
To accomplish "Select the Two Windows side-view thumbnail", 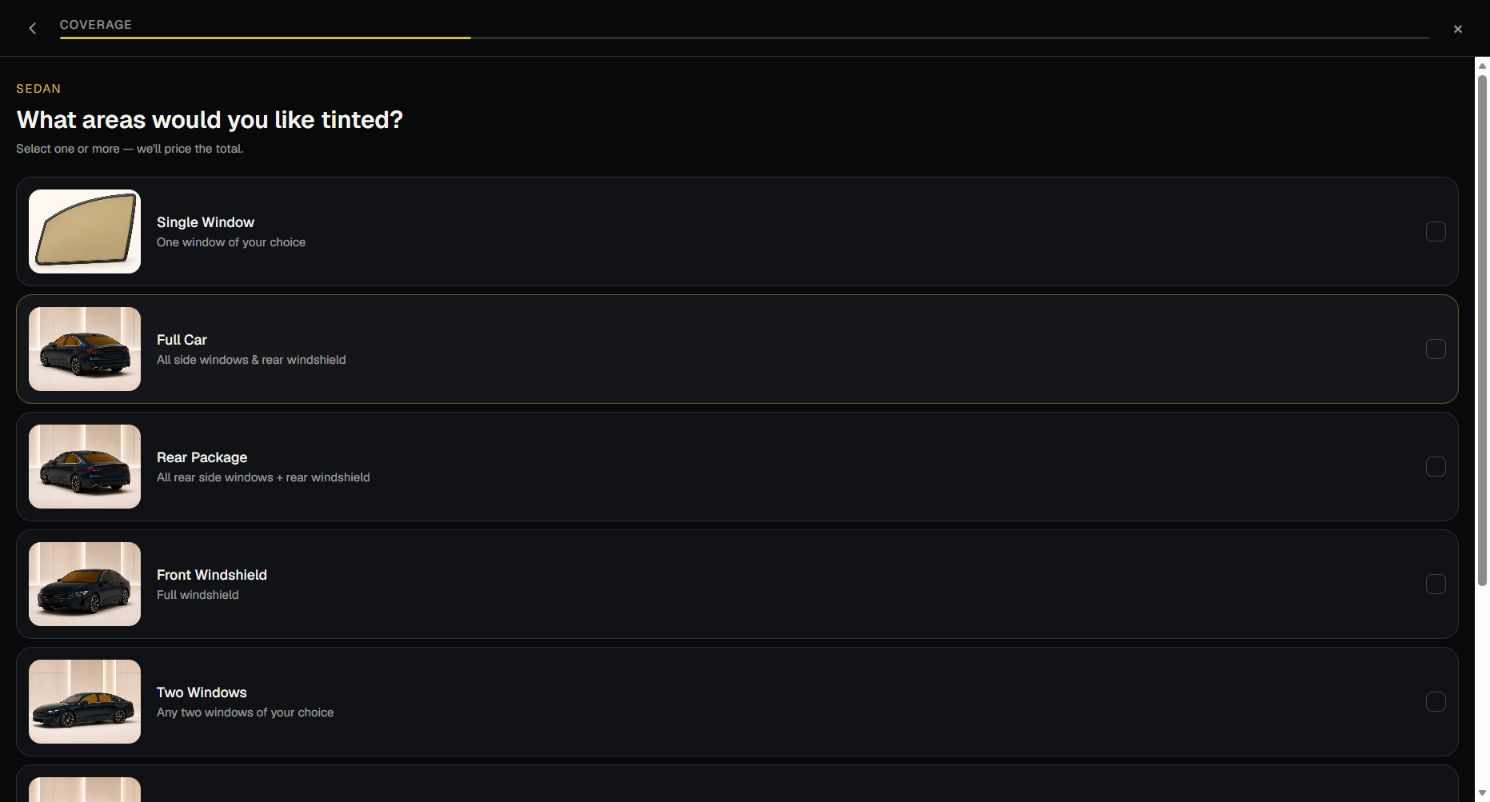I will coord(85,702).
